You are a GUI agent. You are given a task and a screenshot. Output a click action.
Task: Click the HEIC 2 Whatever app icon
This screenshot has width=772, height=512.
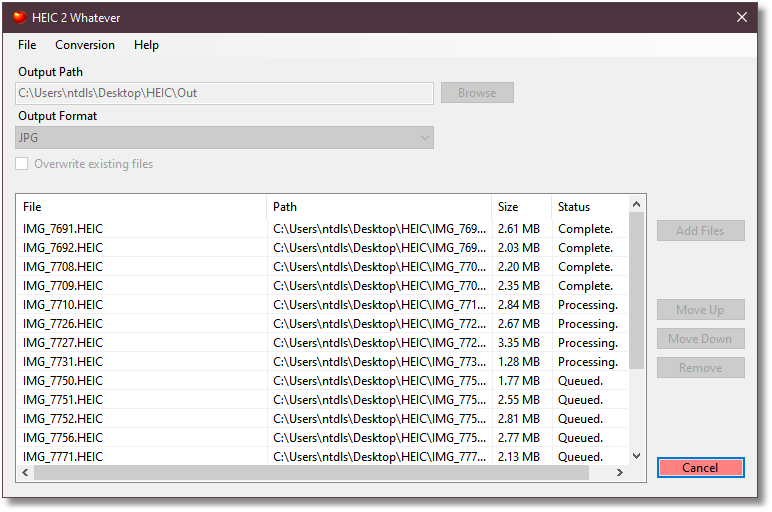[19, 18]
